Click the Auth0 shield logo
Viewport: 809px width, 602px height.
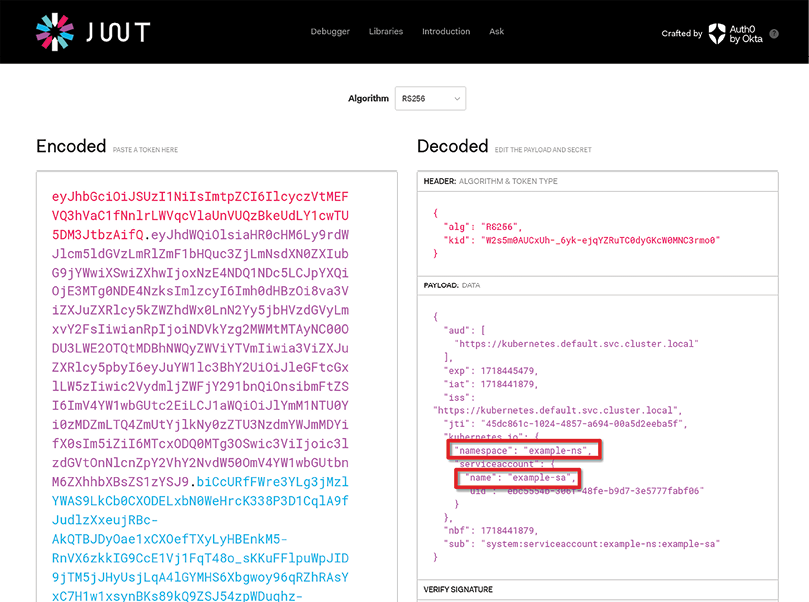[717, 33]
